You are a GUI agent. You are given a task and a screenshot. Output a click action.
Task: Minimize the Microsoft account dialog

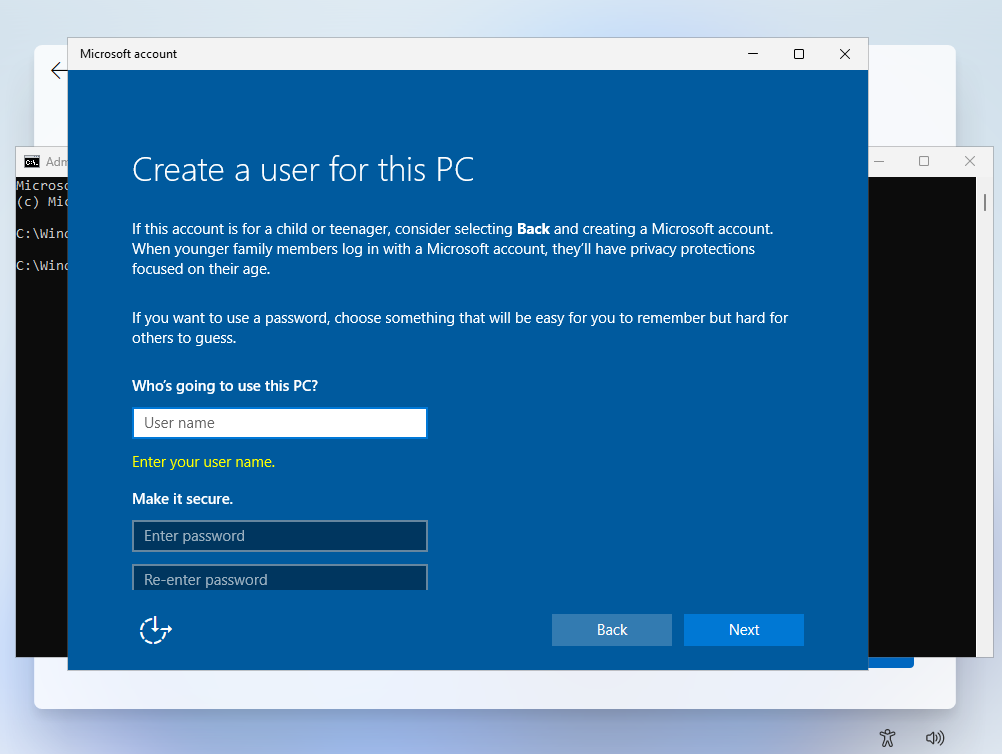pyautogui.click(x=752, y=54)
